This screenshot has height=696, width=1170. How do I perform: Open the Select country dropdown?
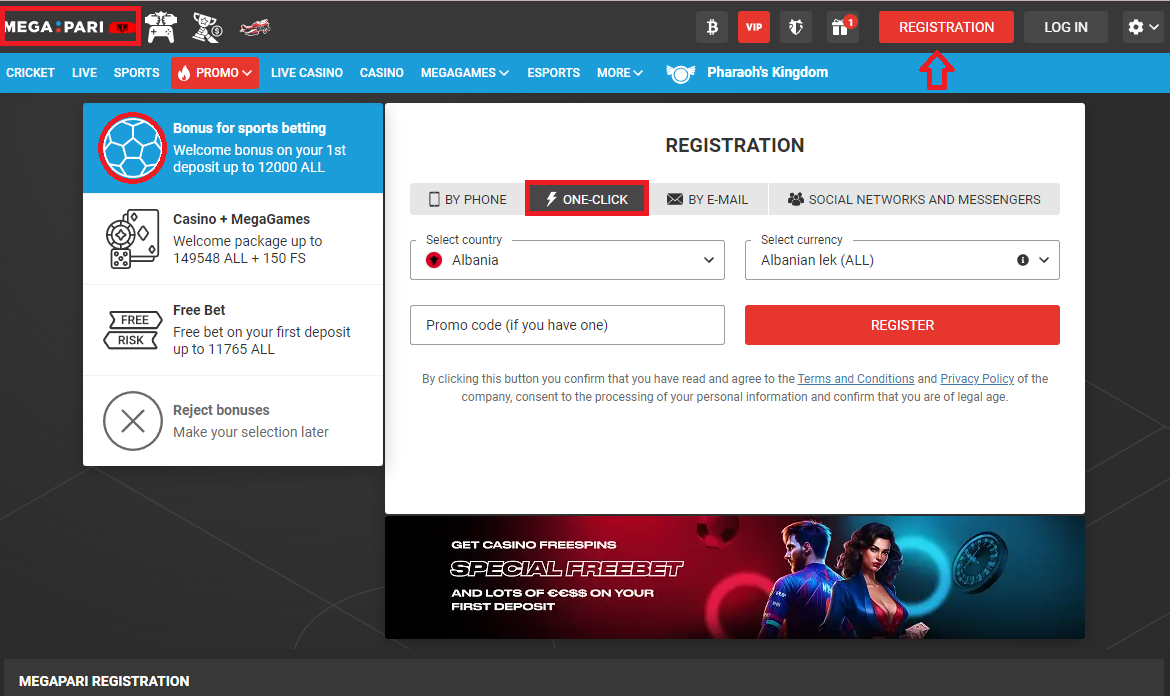(x=567, y=260)
